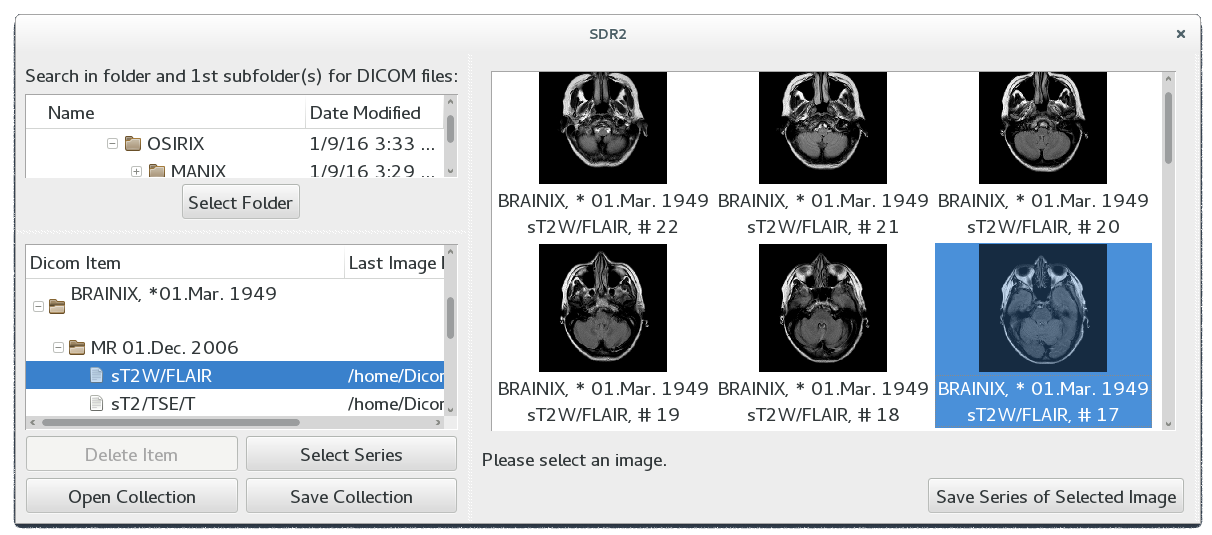Screen dimensions: 1212x535
Task: Click the OSIRIX folder icon
Action: click(x=133, y=144)
